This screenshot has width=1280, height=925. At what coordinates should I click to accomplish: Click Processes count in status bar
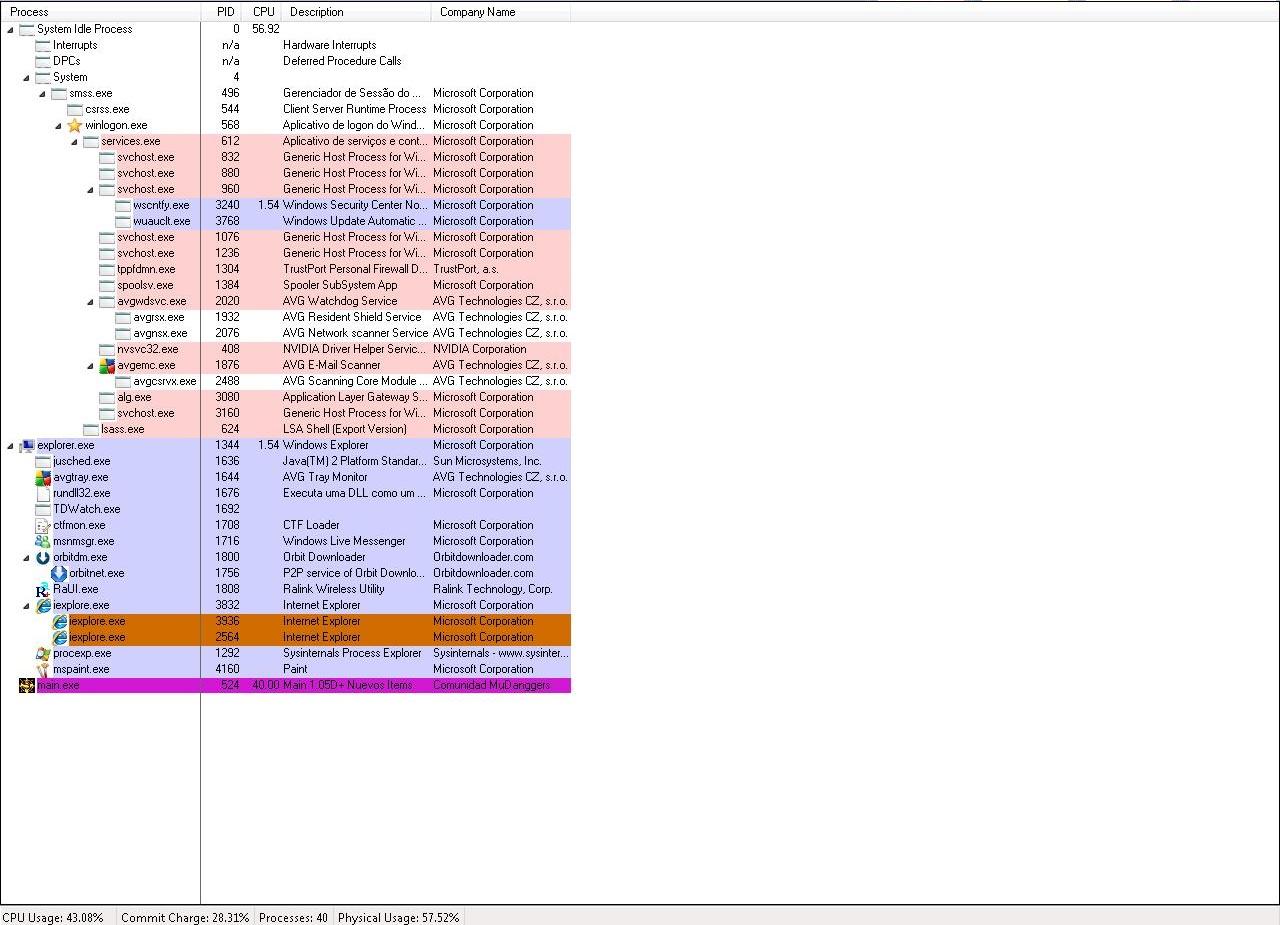[x=293, y=917]
